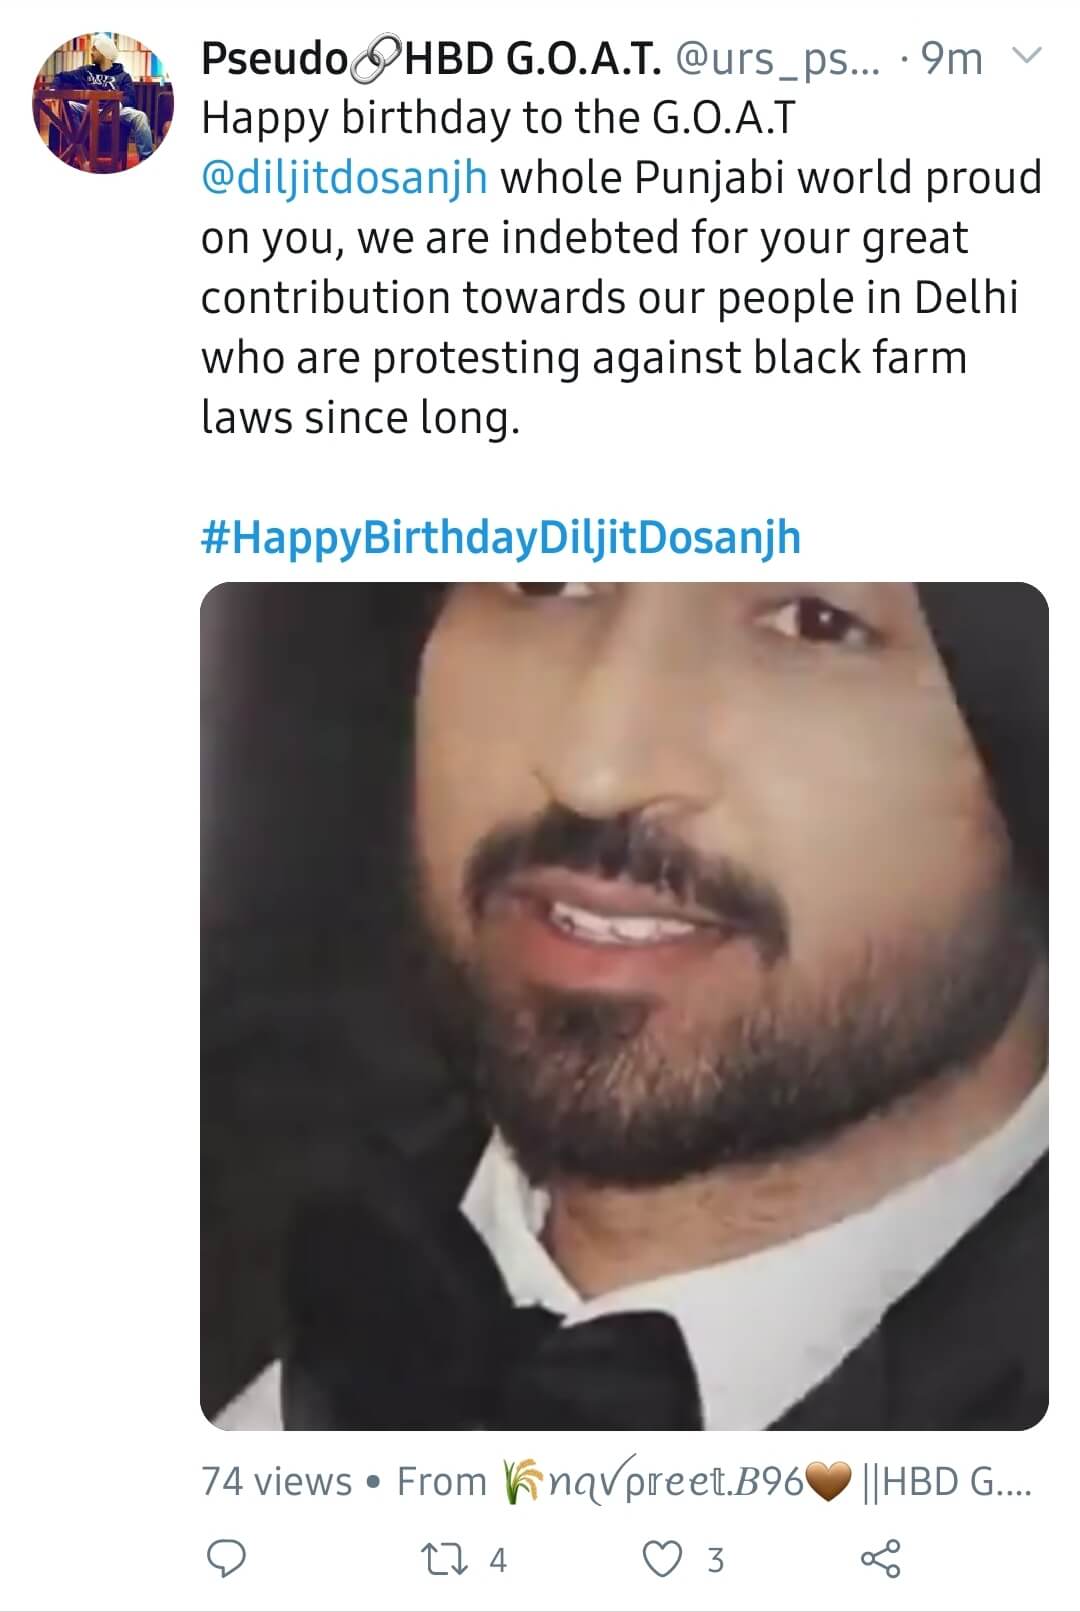Viewport: 1080px width, 1612px height.
Task: Open the @diljitdosanjh mention
Action: click(x=344, y=178)
